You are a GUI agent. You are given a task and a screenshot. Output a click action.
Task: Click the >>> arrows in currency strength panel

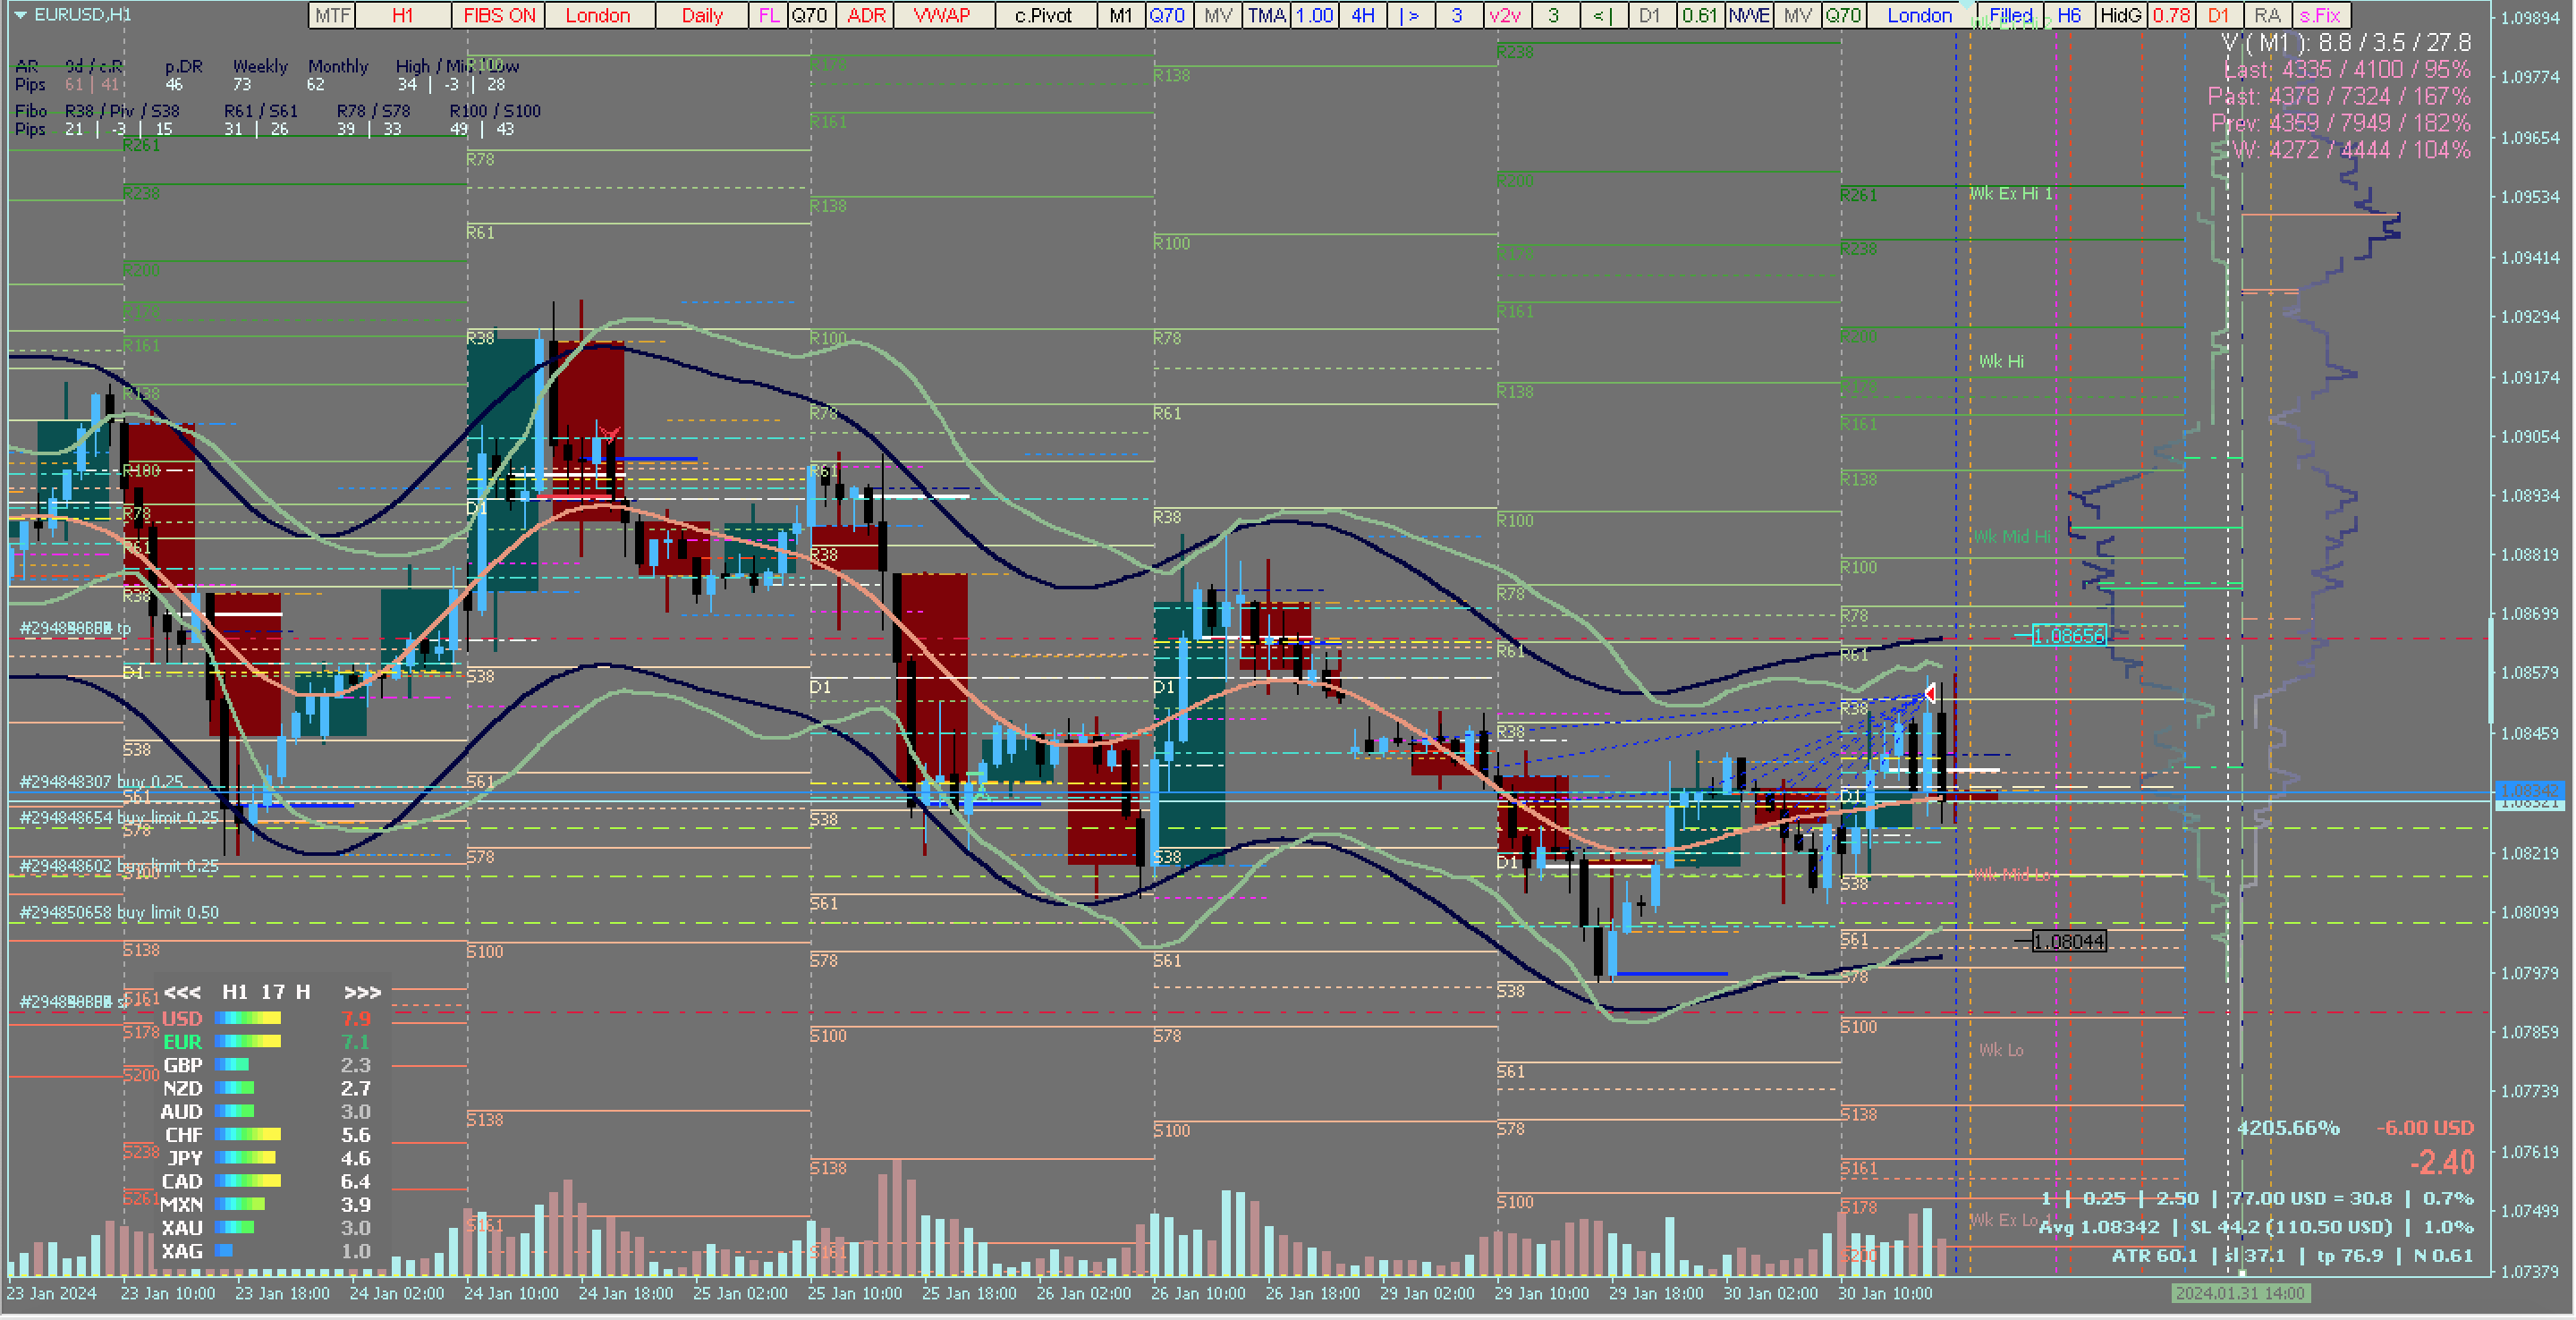point(362,992)
